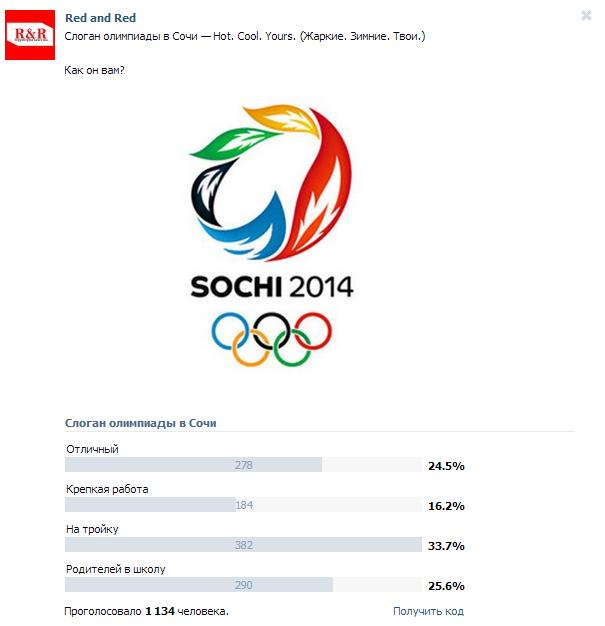Click the 24.5% percentage label
This screenshot has height=626, width=605.
point(446,466)
